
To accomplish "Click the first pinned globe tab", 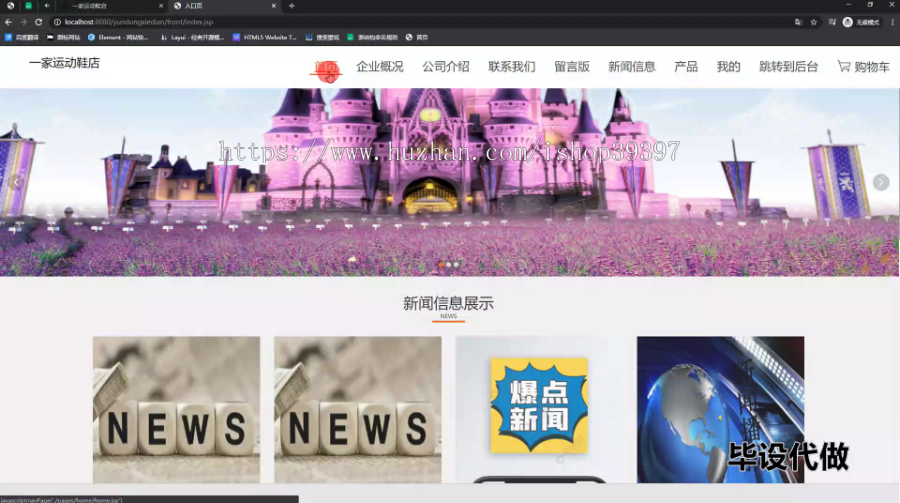I will 10,6.
